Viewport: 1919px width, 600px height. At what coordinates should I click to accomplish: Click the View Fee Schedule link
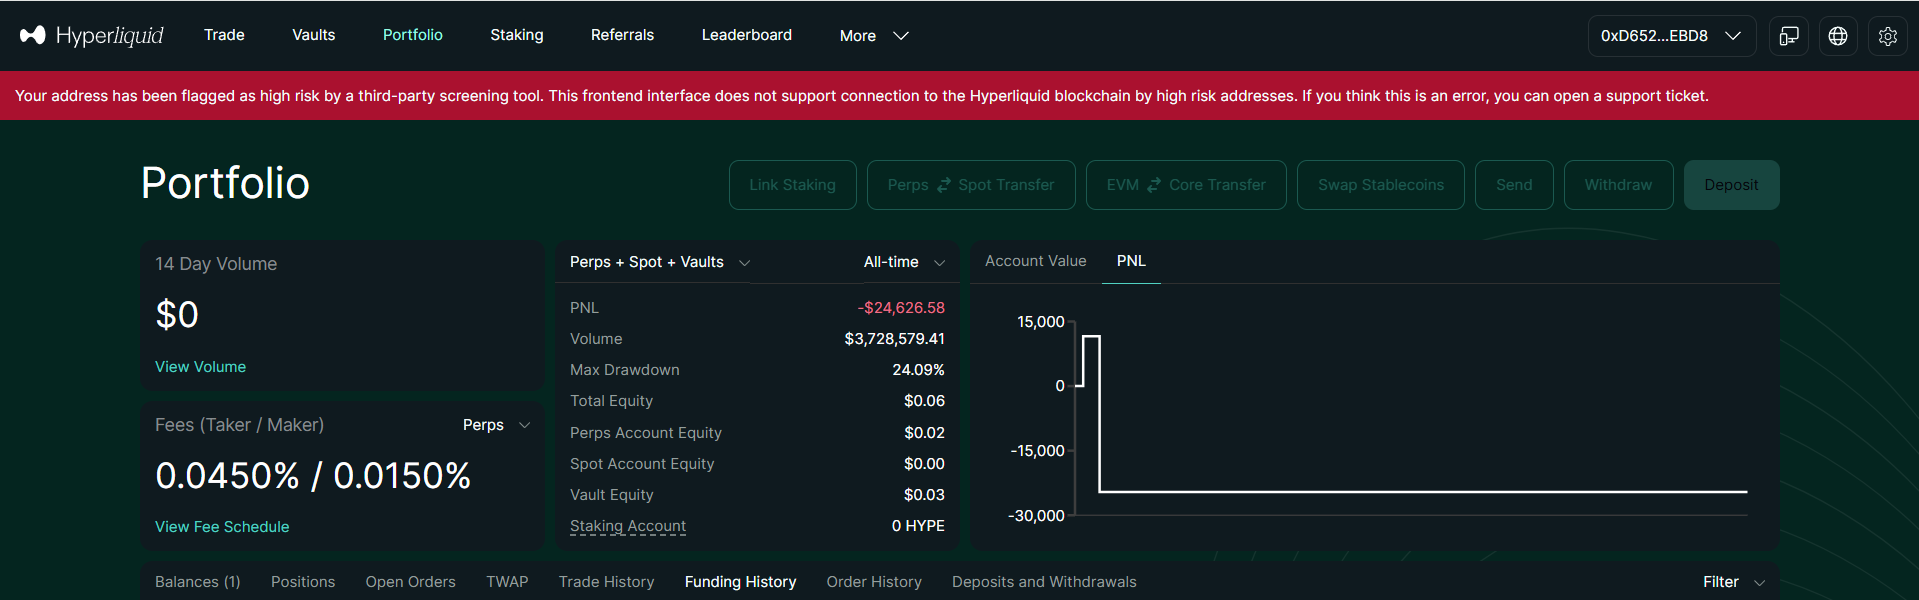(222, 526)
